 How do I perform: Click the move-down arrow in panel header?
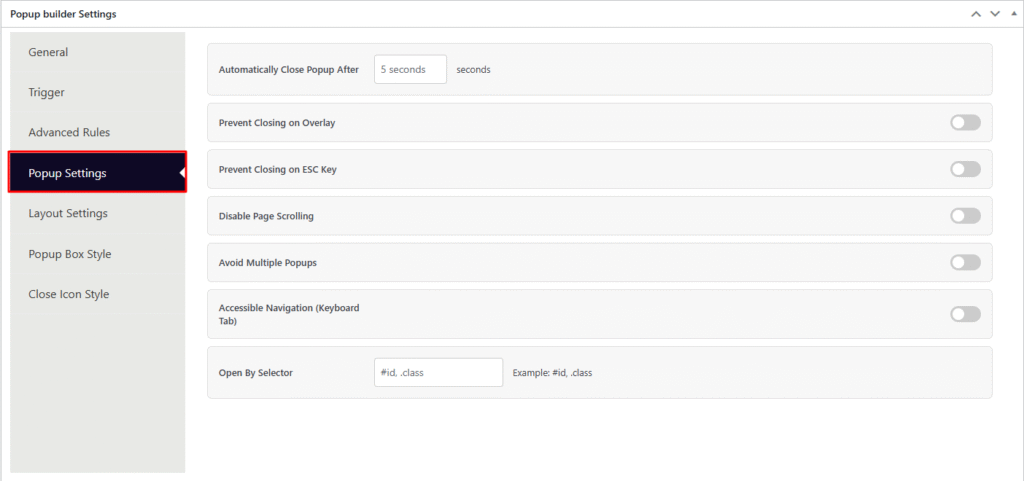pyautogui.click(x=994, y=14)
